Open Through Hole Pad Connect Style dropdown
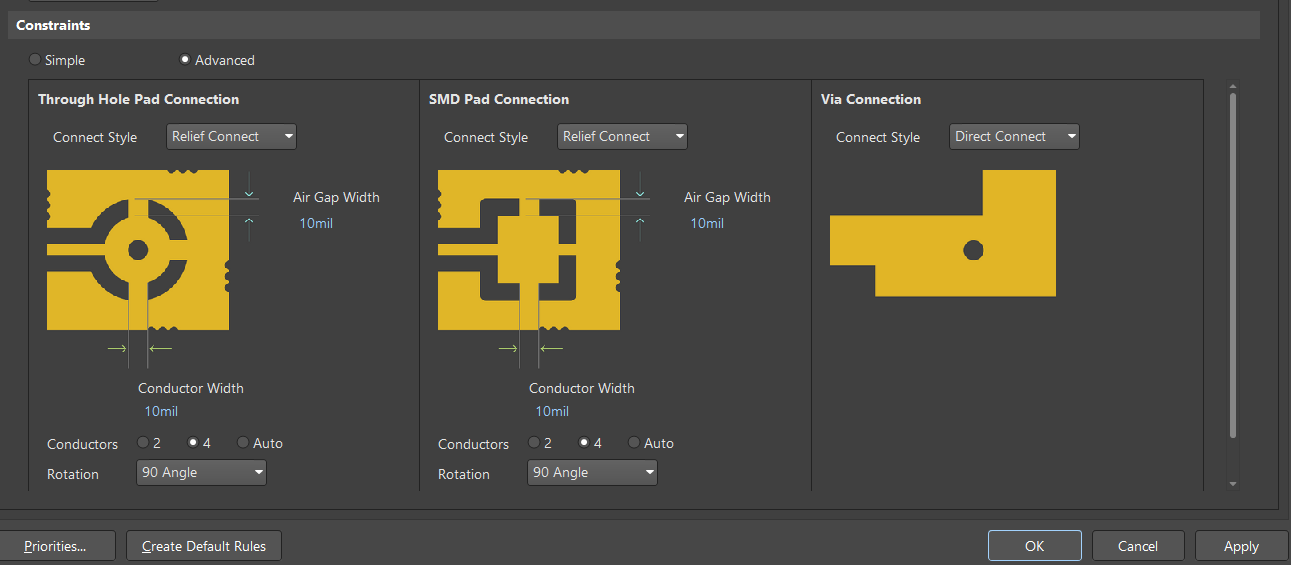The image size is (1291, 565). (x=231, y=137)
